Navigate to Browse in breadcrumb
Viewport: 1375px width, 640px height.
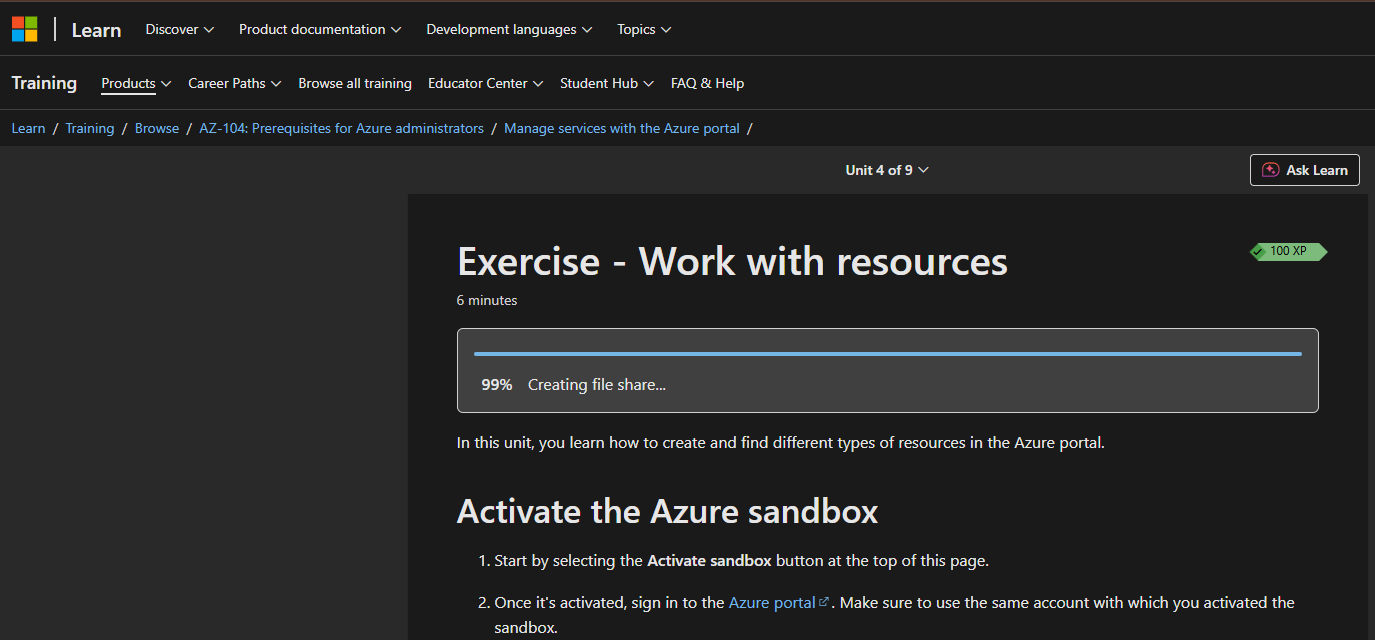point(157,128)
